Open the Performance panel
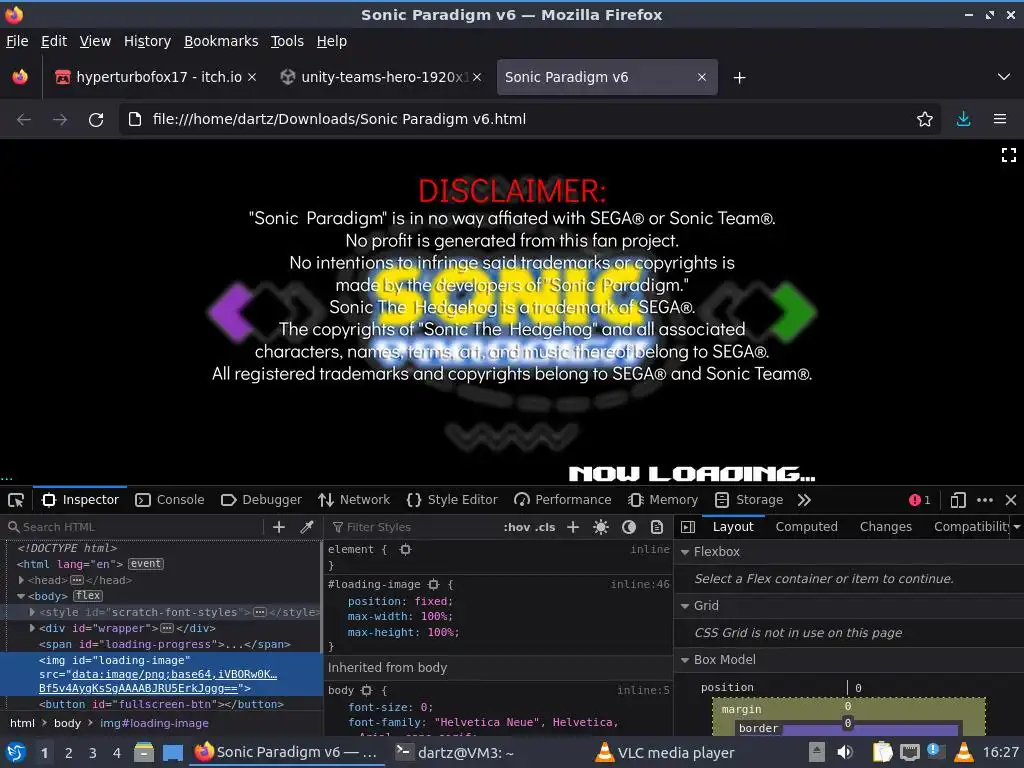The width and height of the screenshot is (1024, 768). (563, 500)
